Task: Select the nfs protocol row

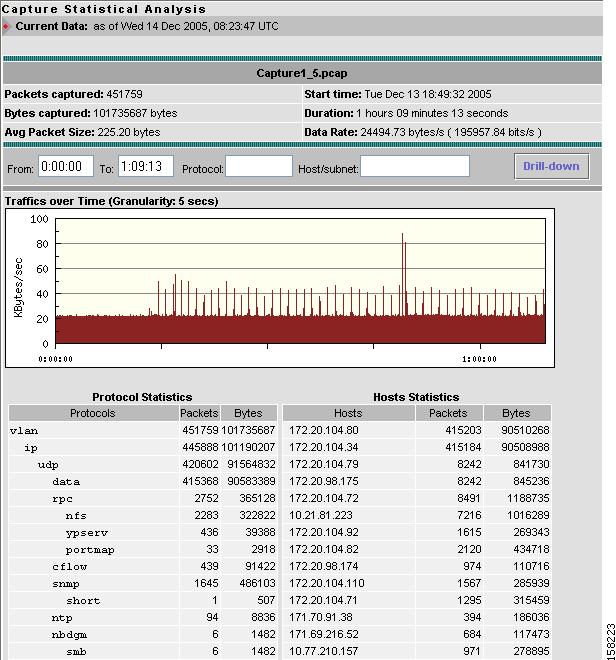Action: pos(143,515)
